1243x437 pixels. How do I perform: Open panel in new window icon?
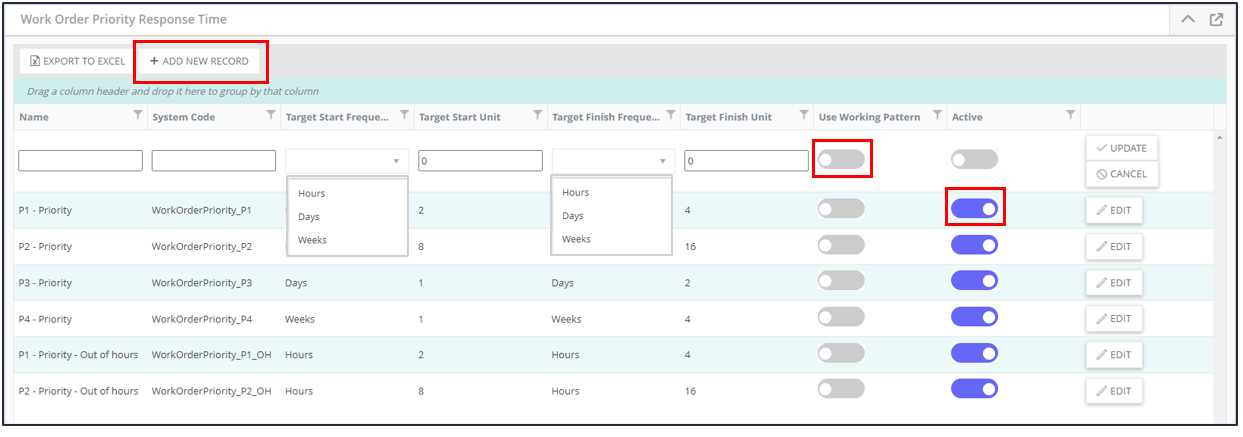pyautogui.click(x=1216, y=19)
